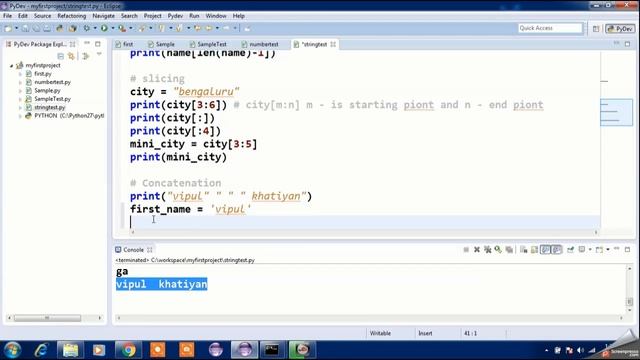Expand the Sample.py tree node

pos(20,91)
